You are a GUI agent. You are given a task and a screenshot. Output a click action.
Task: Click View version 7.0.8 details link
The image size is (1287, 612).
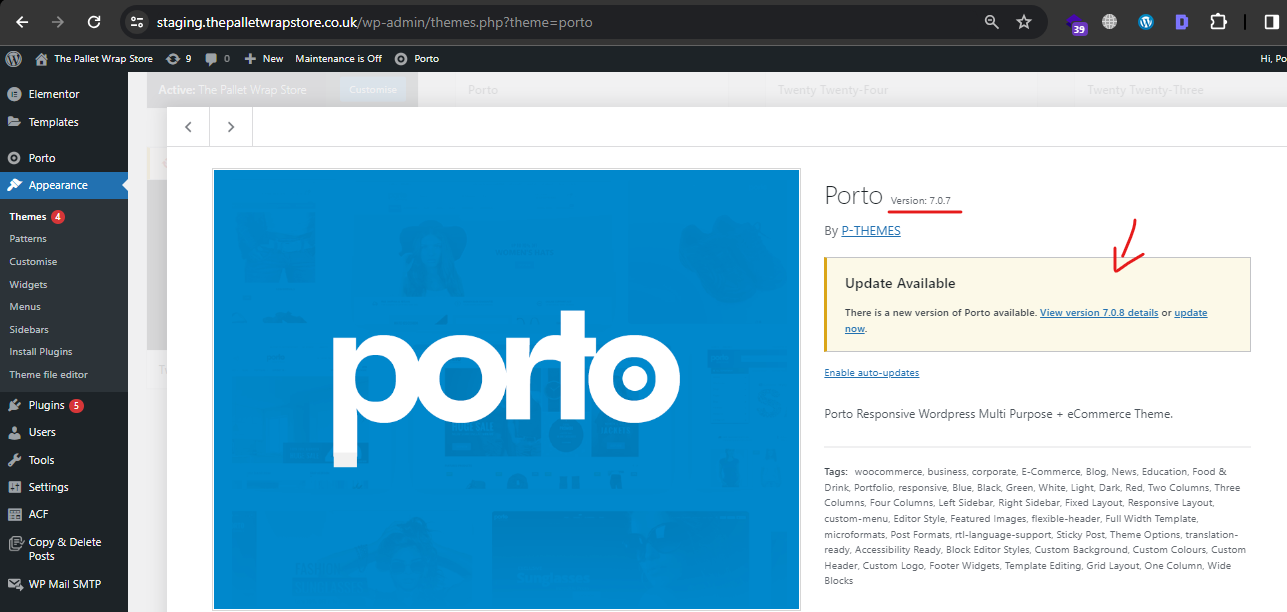(1099, 313)
